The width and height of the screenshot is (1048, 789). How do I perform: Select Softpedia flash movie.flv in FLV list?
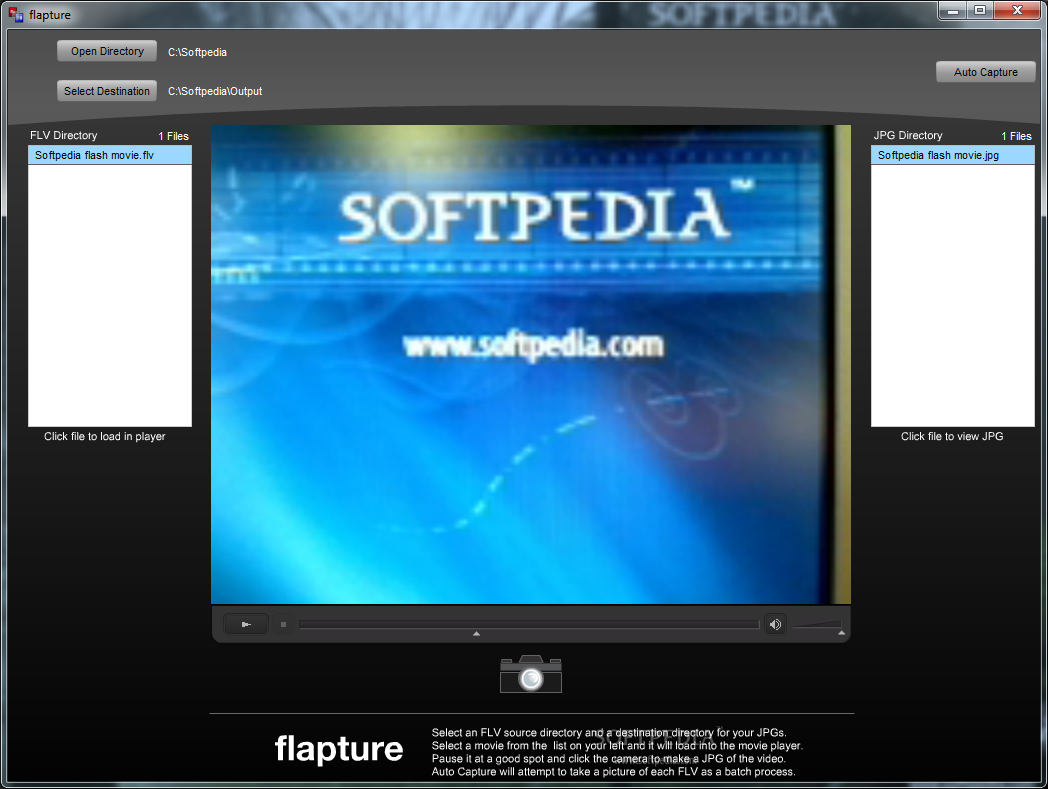110,155
